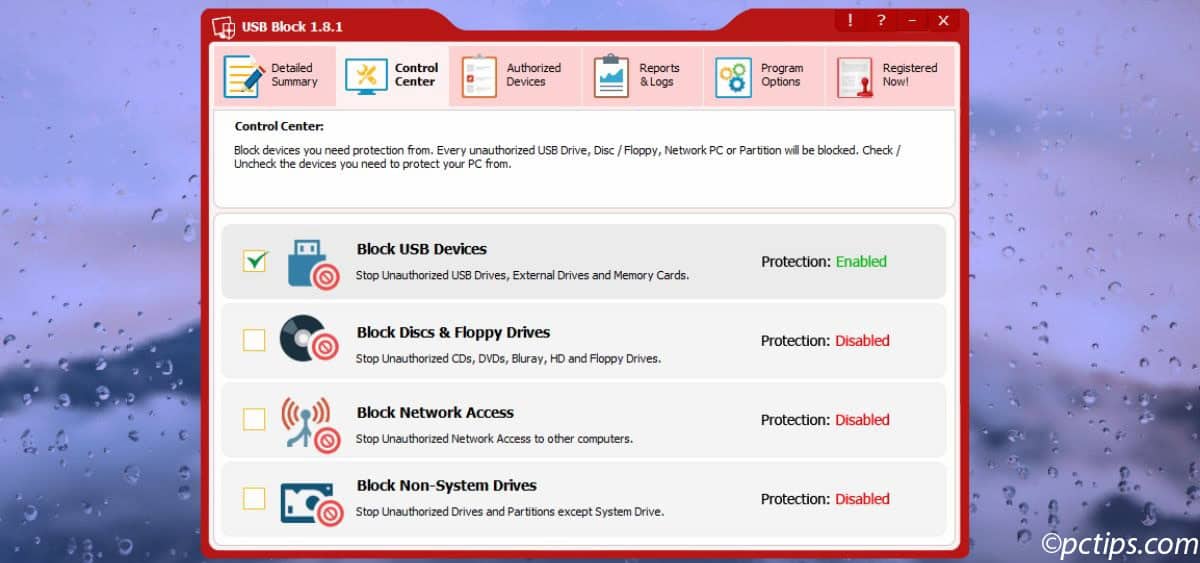Viewport: 1200px width, 563px height.
Task: Minimize the USB Block window
Action: click(x=911, y=20)
